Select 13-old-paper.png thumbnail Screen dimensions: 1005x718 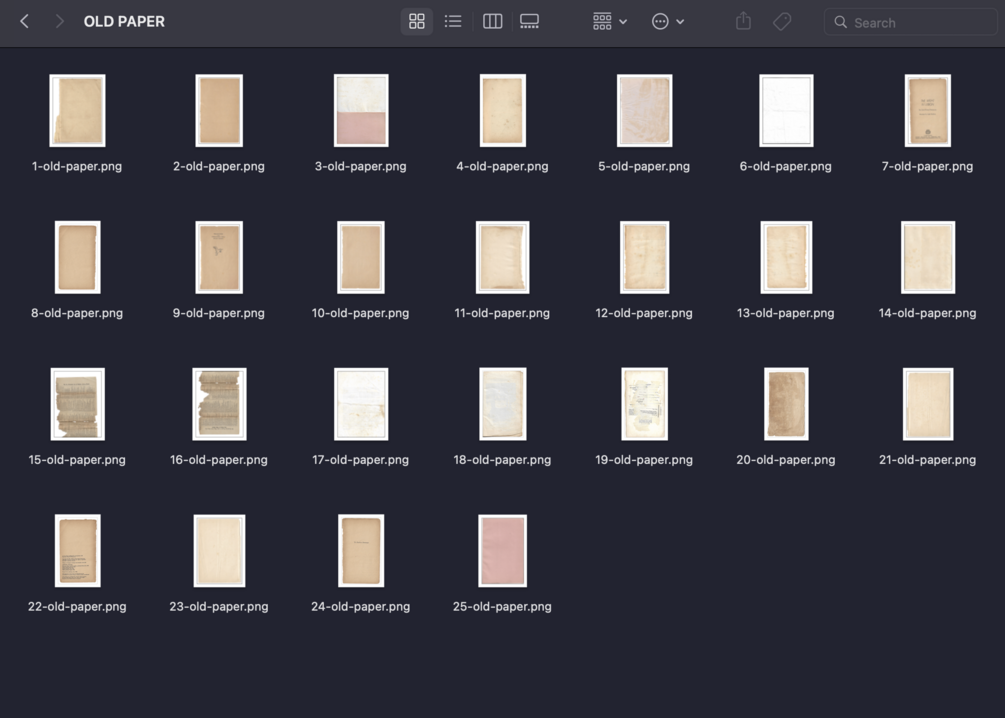(x=786, y=257)
